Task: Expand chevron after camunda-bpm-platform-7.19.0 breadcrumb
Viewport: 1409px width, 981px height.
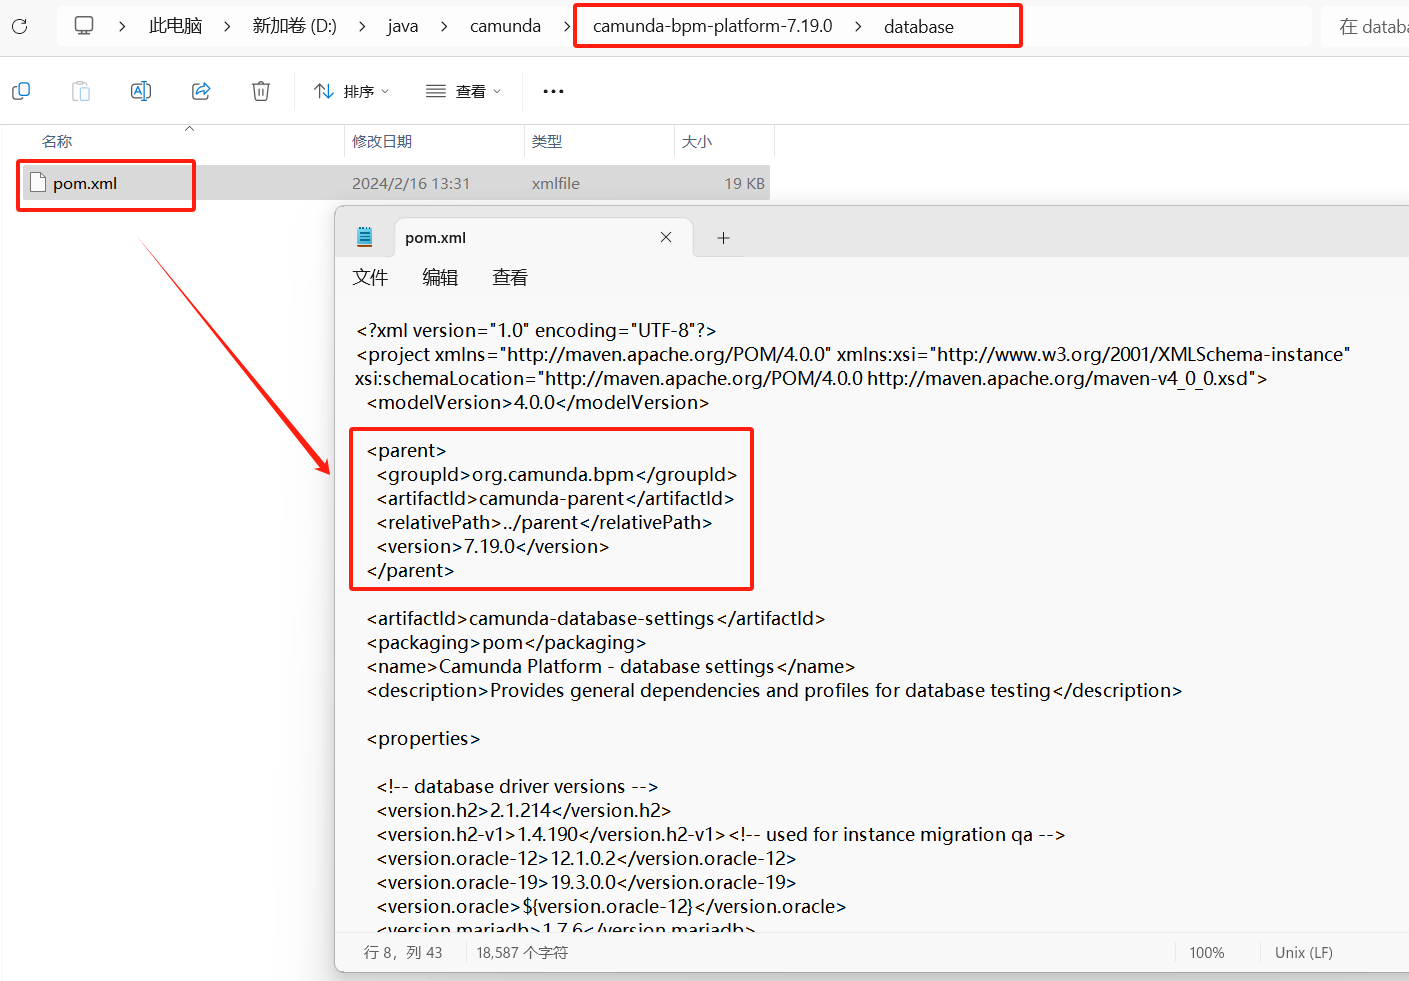Action: click(x=858, y=26)
